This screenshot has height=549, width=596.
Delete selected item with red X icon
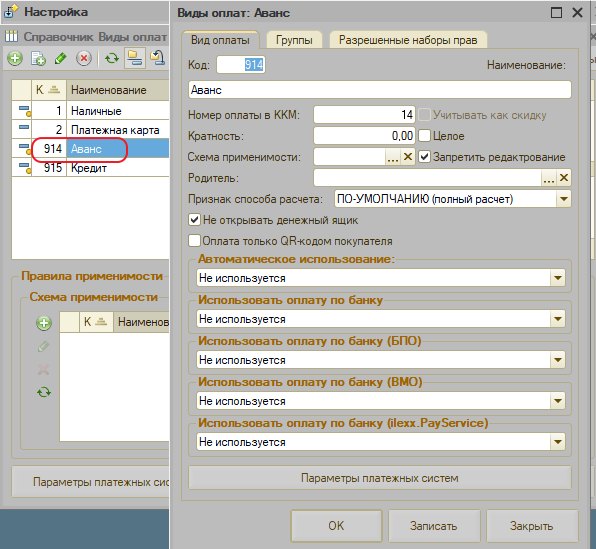click(84, 59)
